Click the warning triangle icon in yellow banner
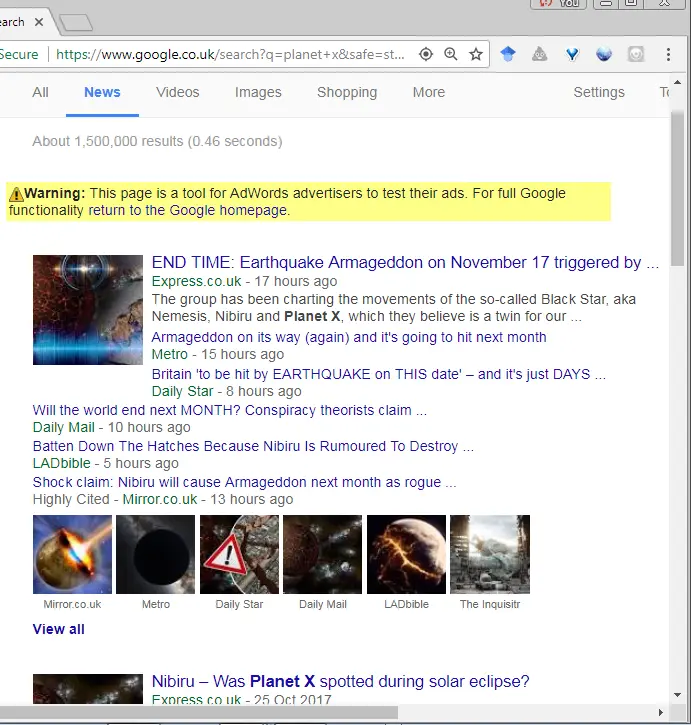This screenshot has width=691, height=725. coord(16,194)
